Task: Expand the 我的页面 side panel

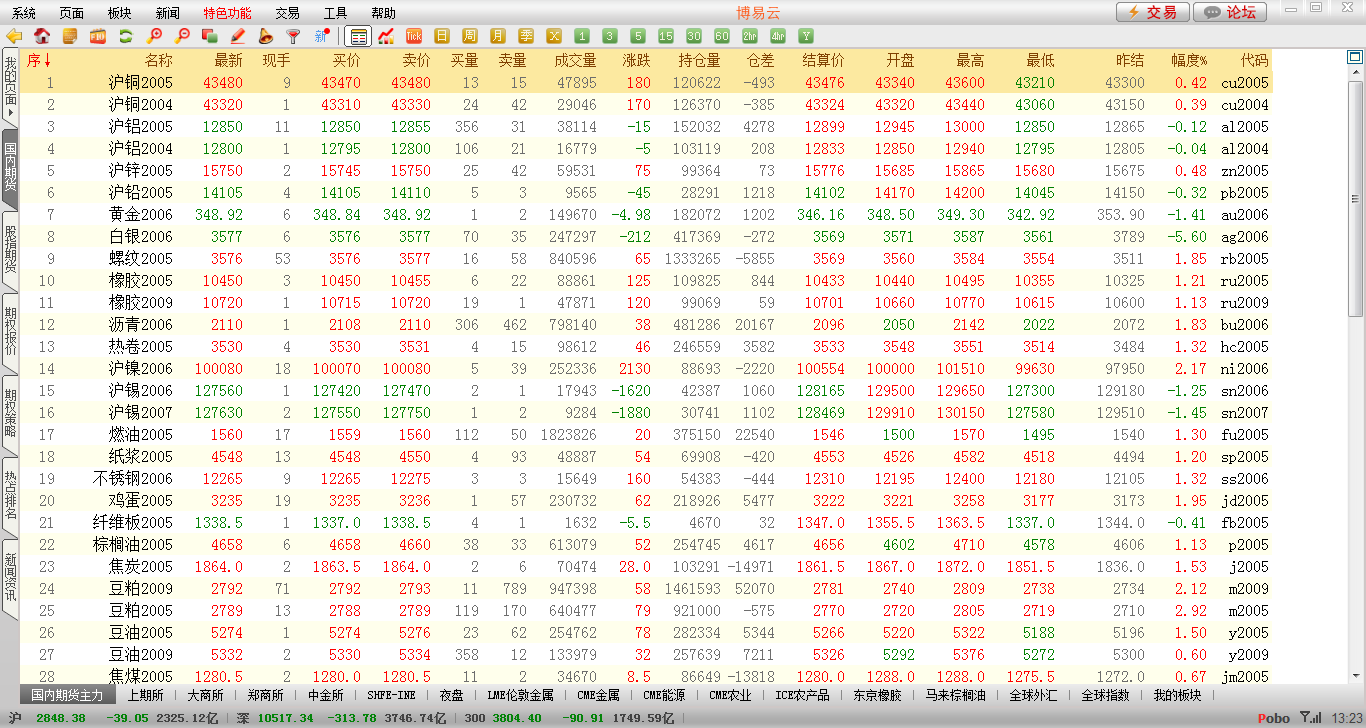Action: point(10,87)
